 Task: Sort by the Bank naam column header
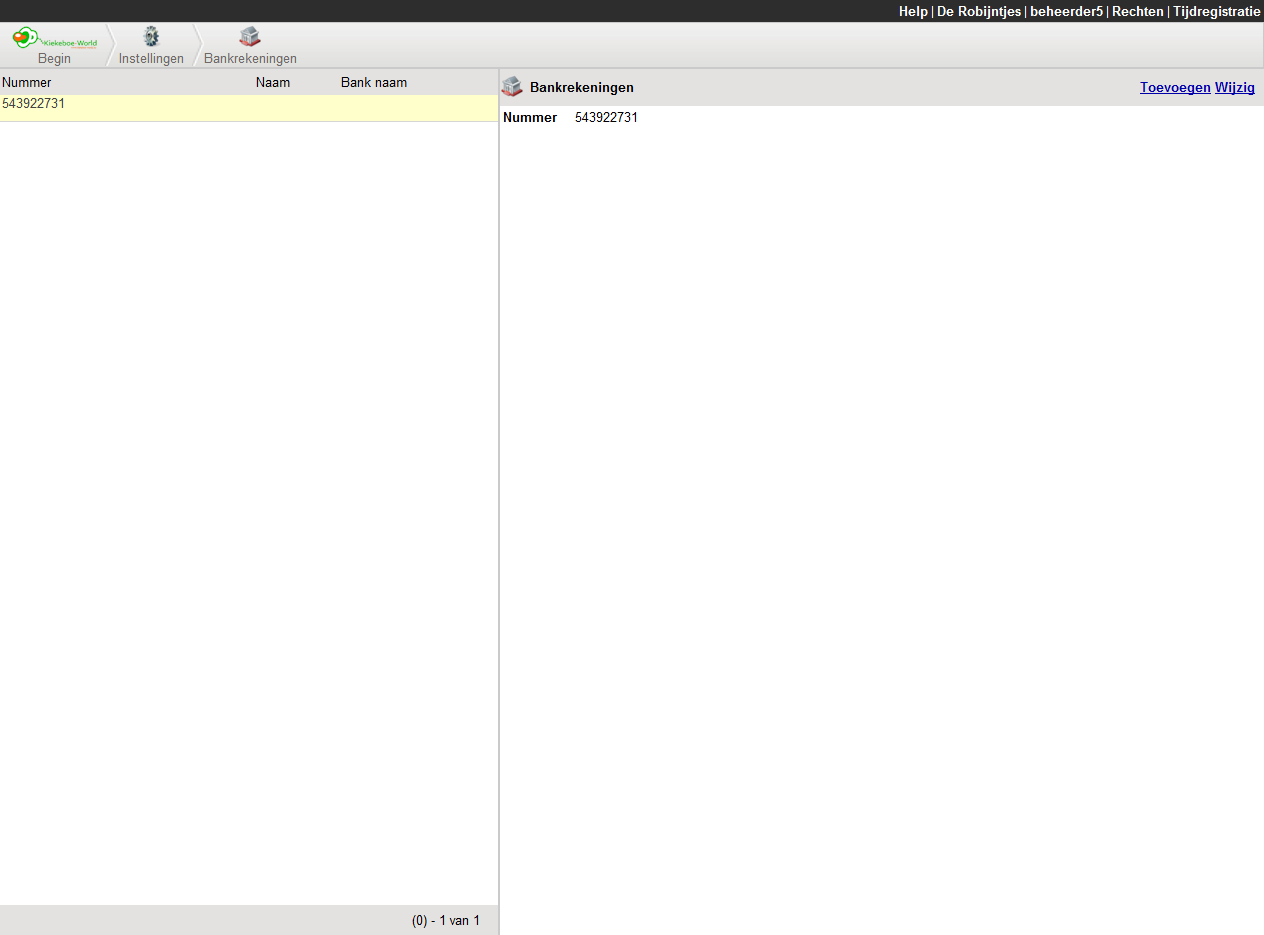coord(374,82)
